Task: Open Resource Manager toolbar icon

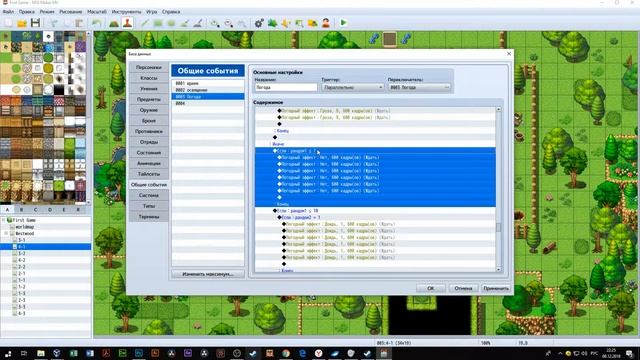Action: coord(313,23)
